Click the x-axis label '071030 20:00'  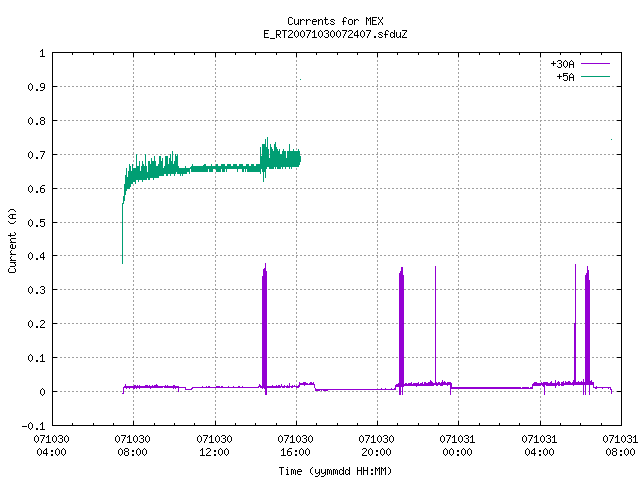(x=376, y=446)
